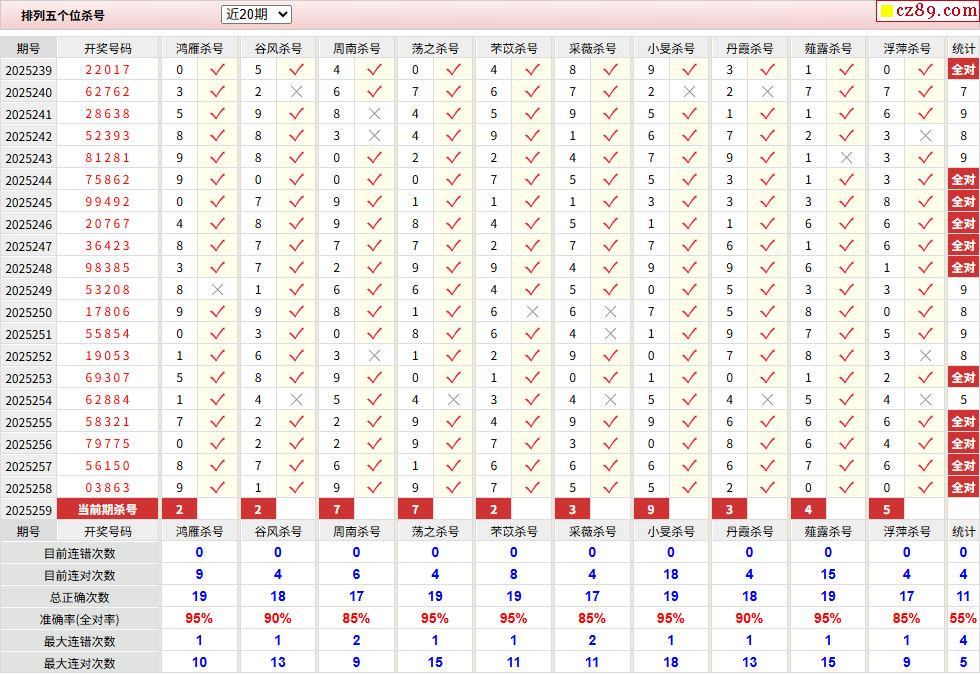Click the 采薇杀号 header in the top row
Viewport: 980px width, 674px height.
point(592,48)
